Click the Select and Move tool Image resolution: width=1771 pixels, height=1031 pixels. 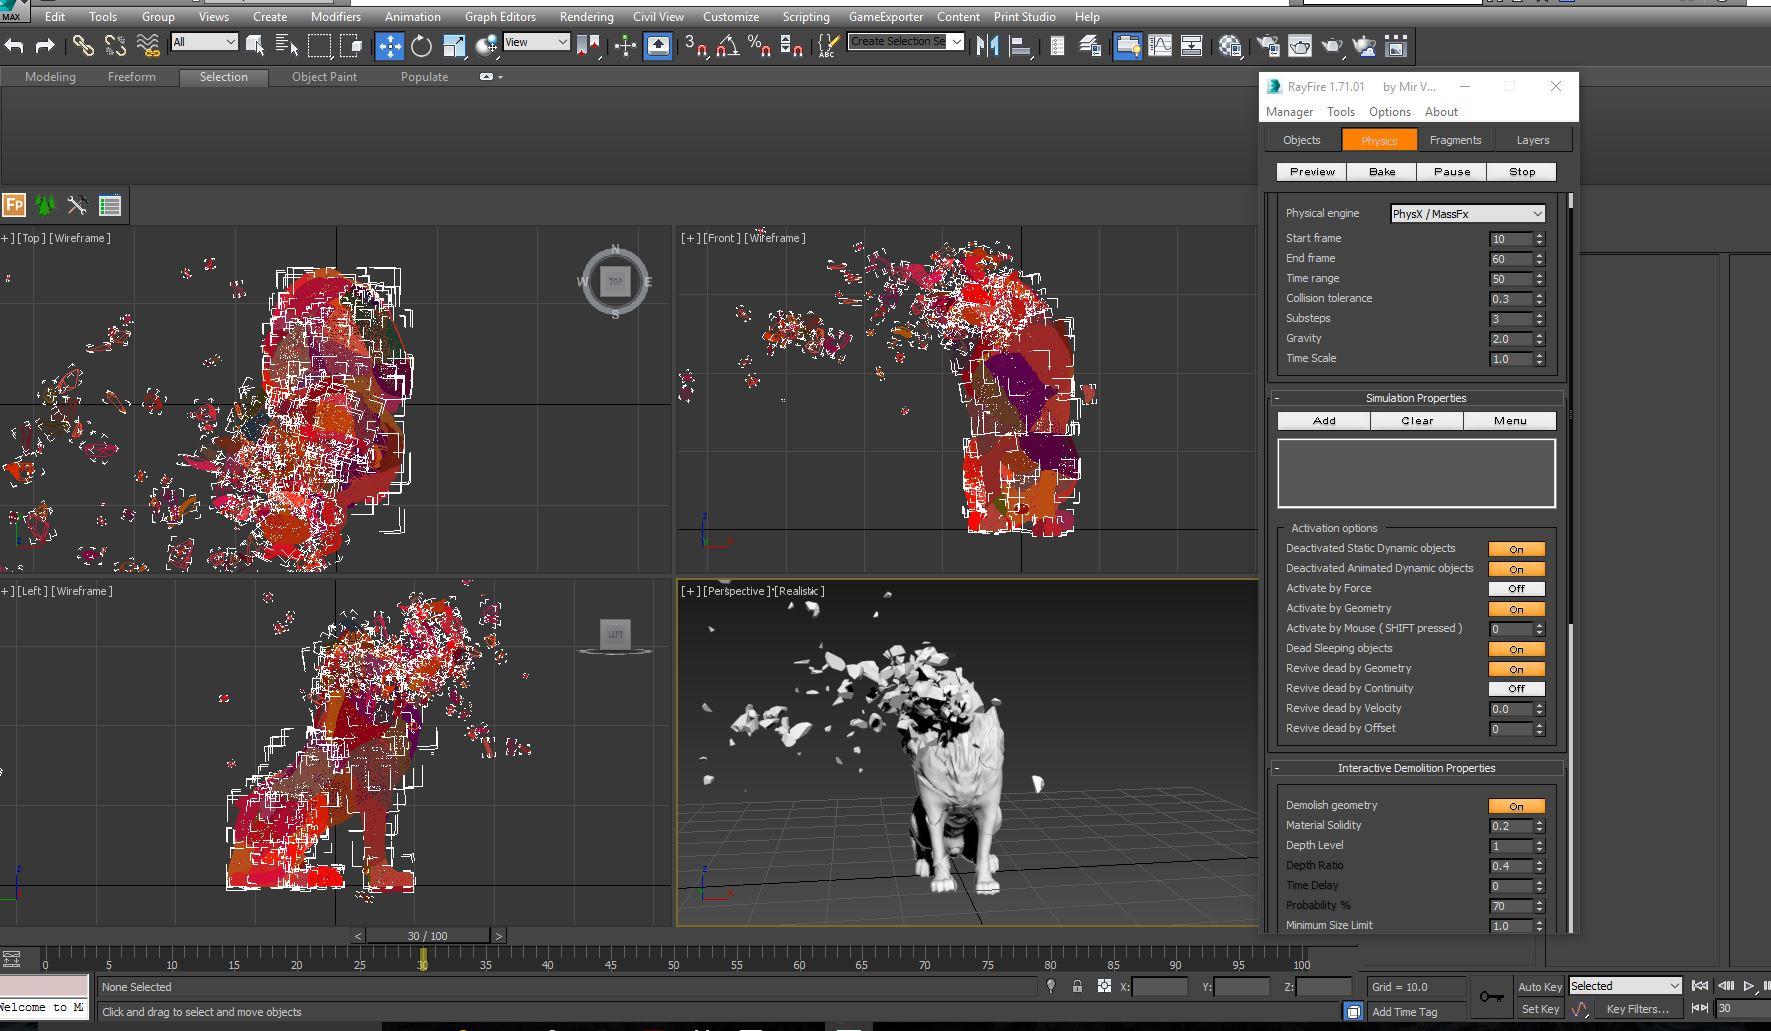point(389,46)
